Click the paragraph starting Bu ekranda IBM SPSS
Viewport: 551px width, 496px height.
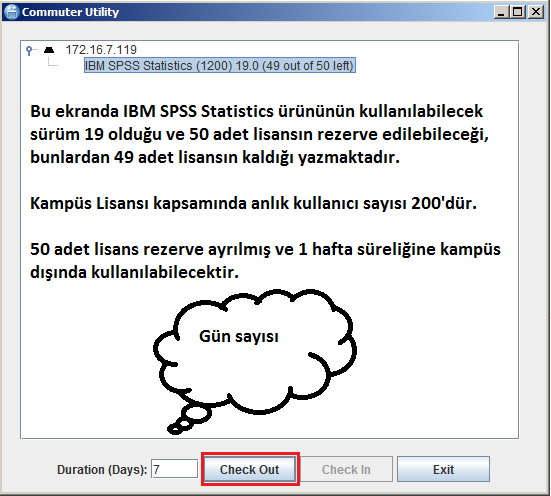(259, 134)
